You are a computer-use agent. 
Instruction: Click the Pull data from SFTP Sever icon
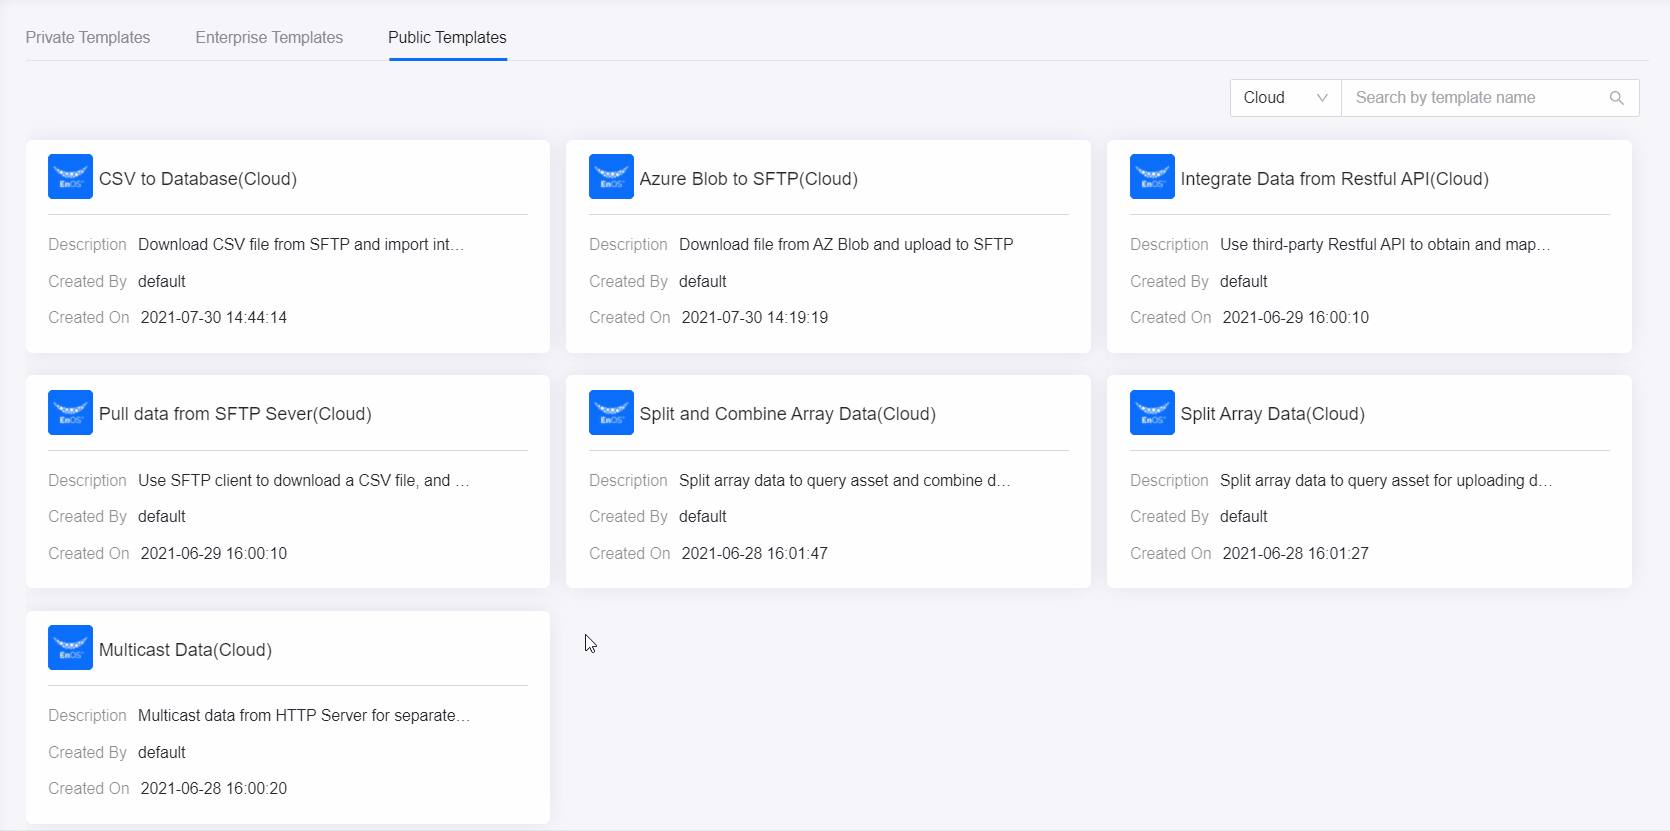70,412
